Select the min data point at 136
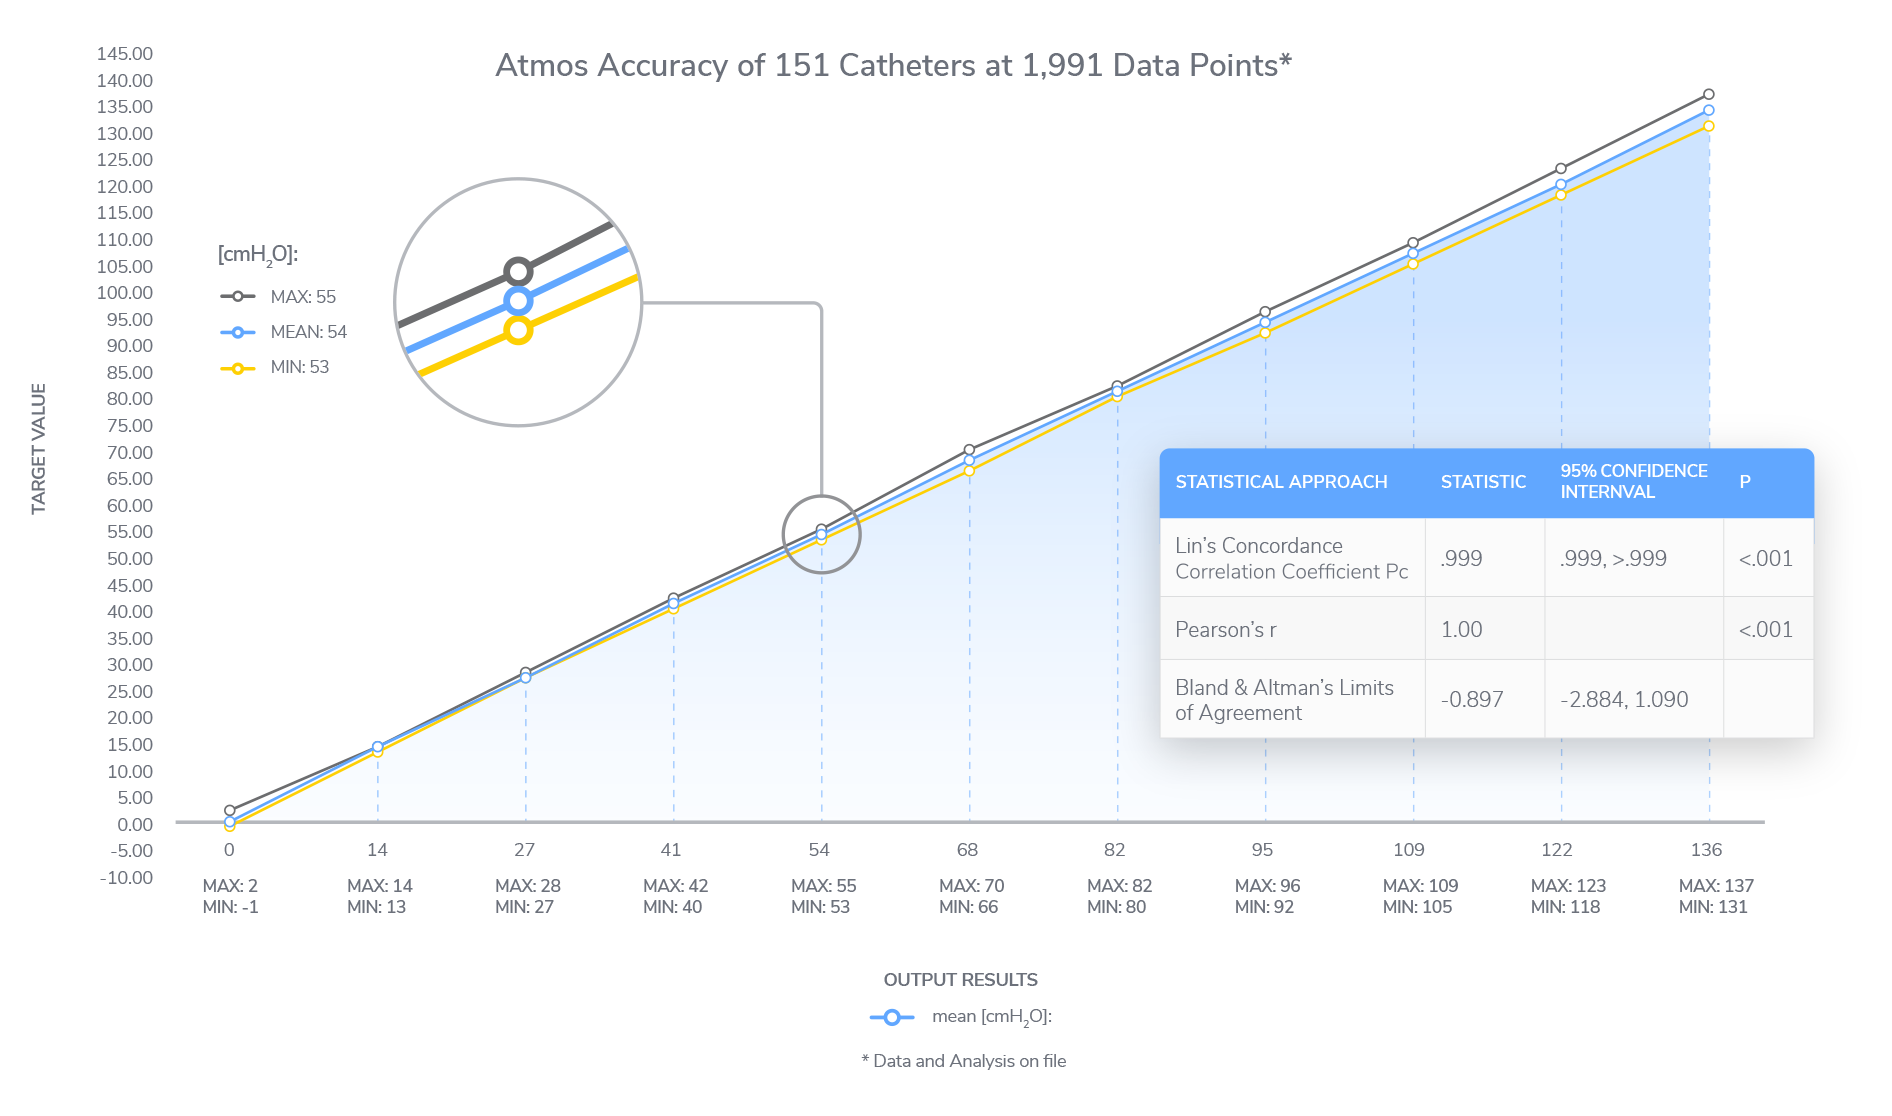The width and height of the screenshot is (1892, 1116). coord(1708,126)
